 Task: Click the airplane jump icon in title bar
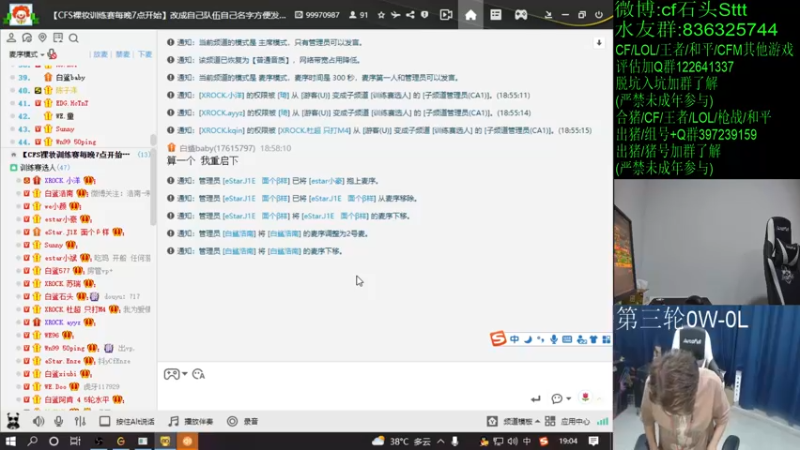tap(395, 15)
